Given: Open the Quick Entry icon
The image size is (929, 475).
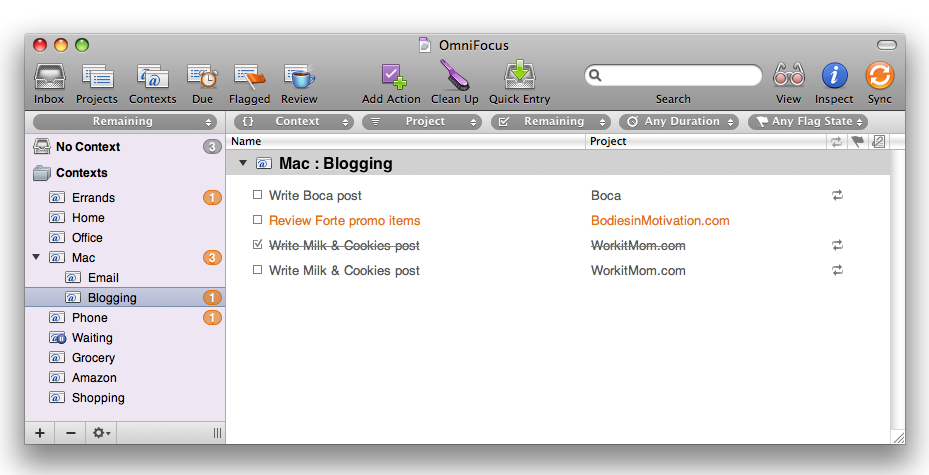Looking at the screenshot, I should pyautogui.click(x=520, y=75).
